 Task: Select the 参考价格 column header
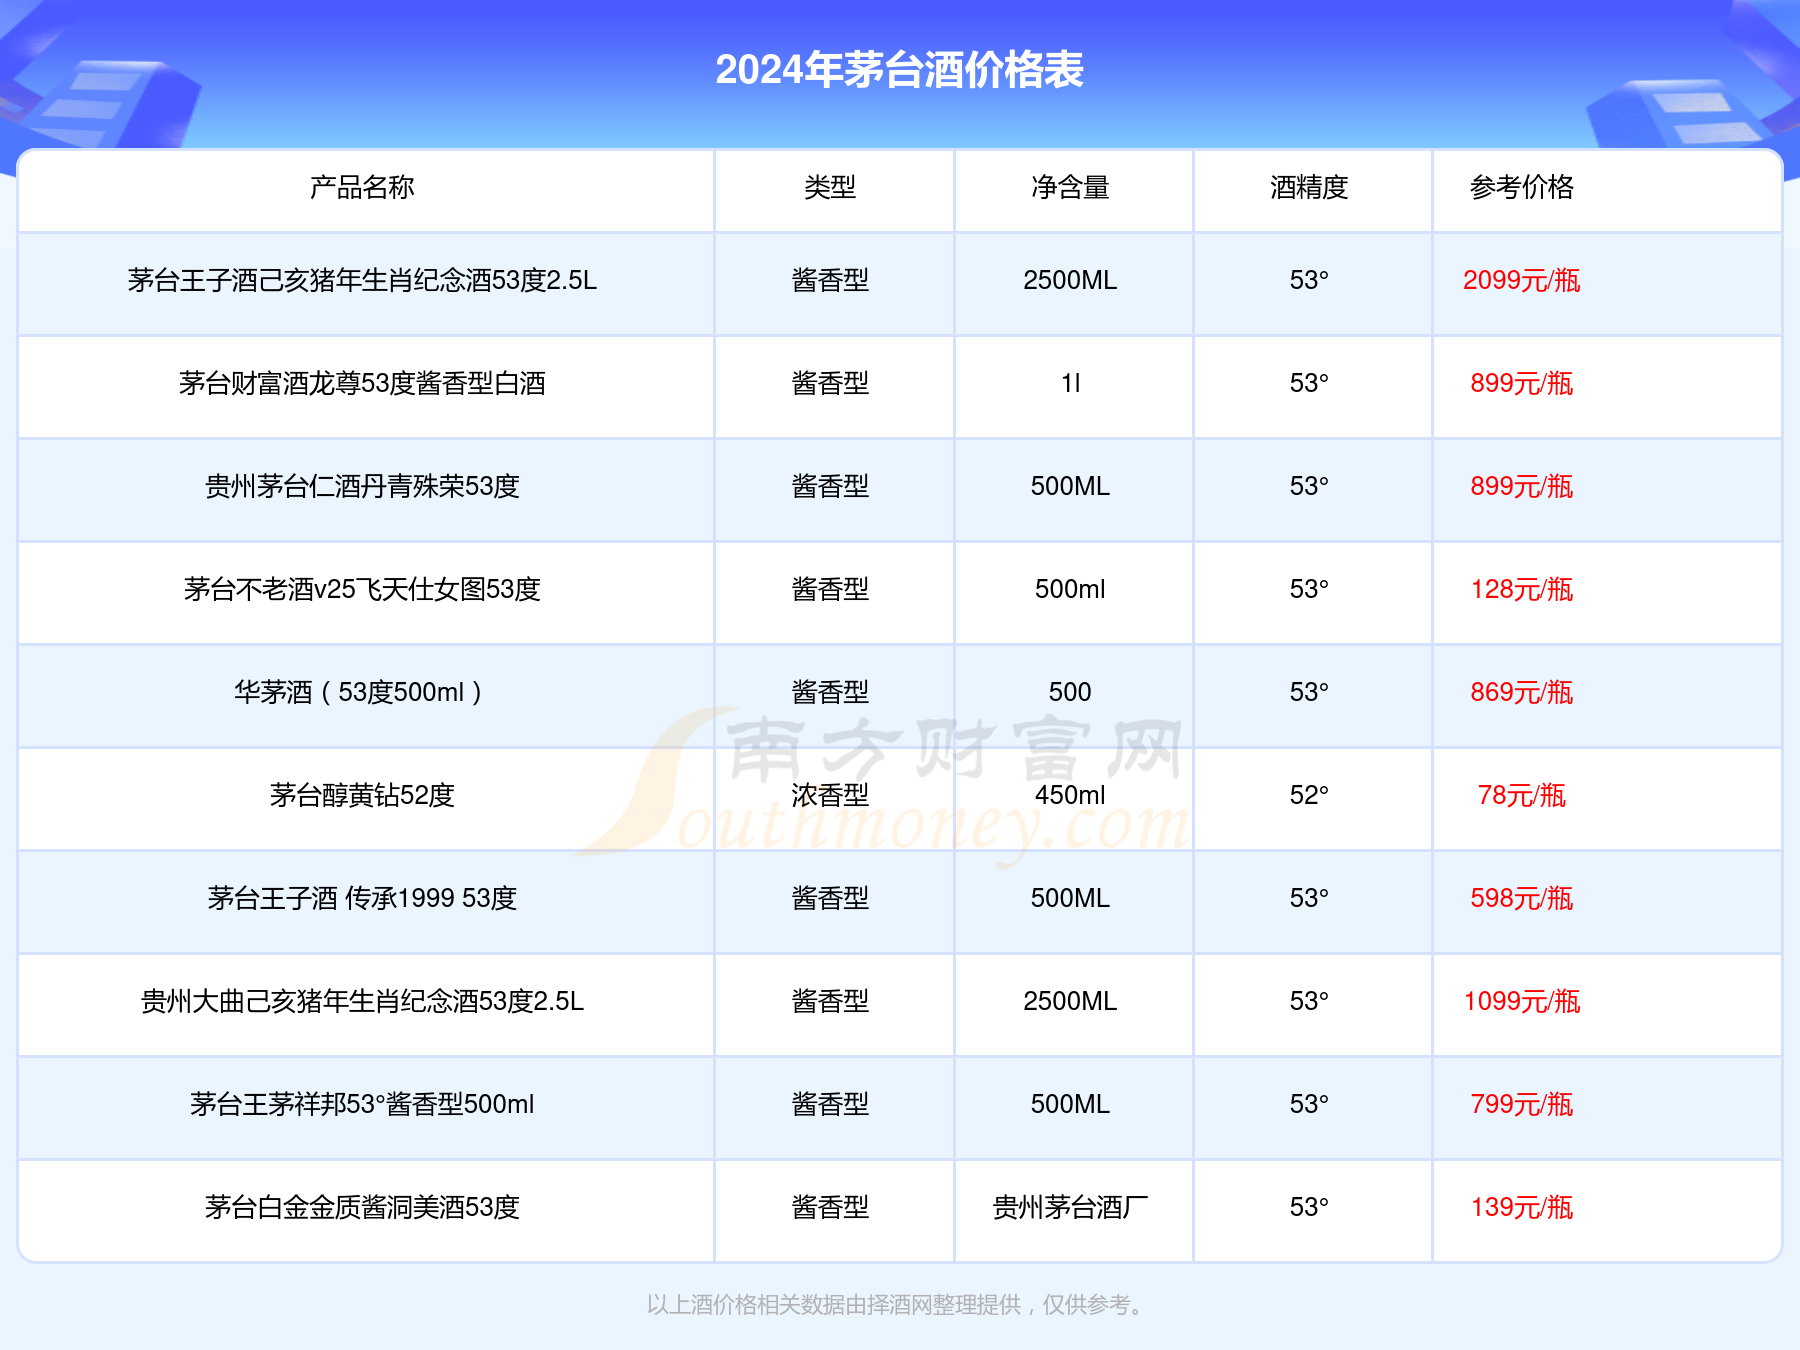[x=1521, y=187]
